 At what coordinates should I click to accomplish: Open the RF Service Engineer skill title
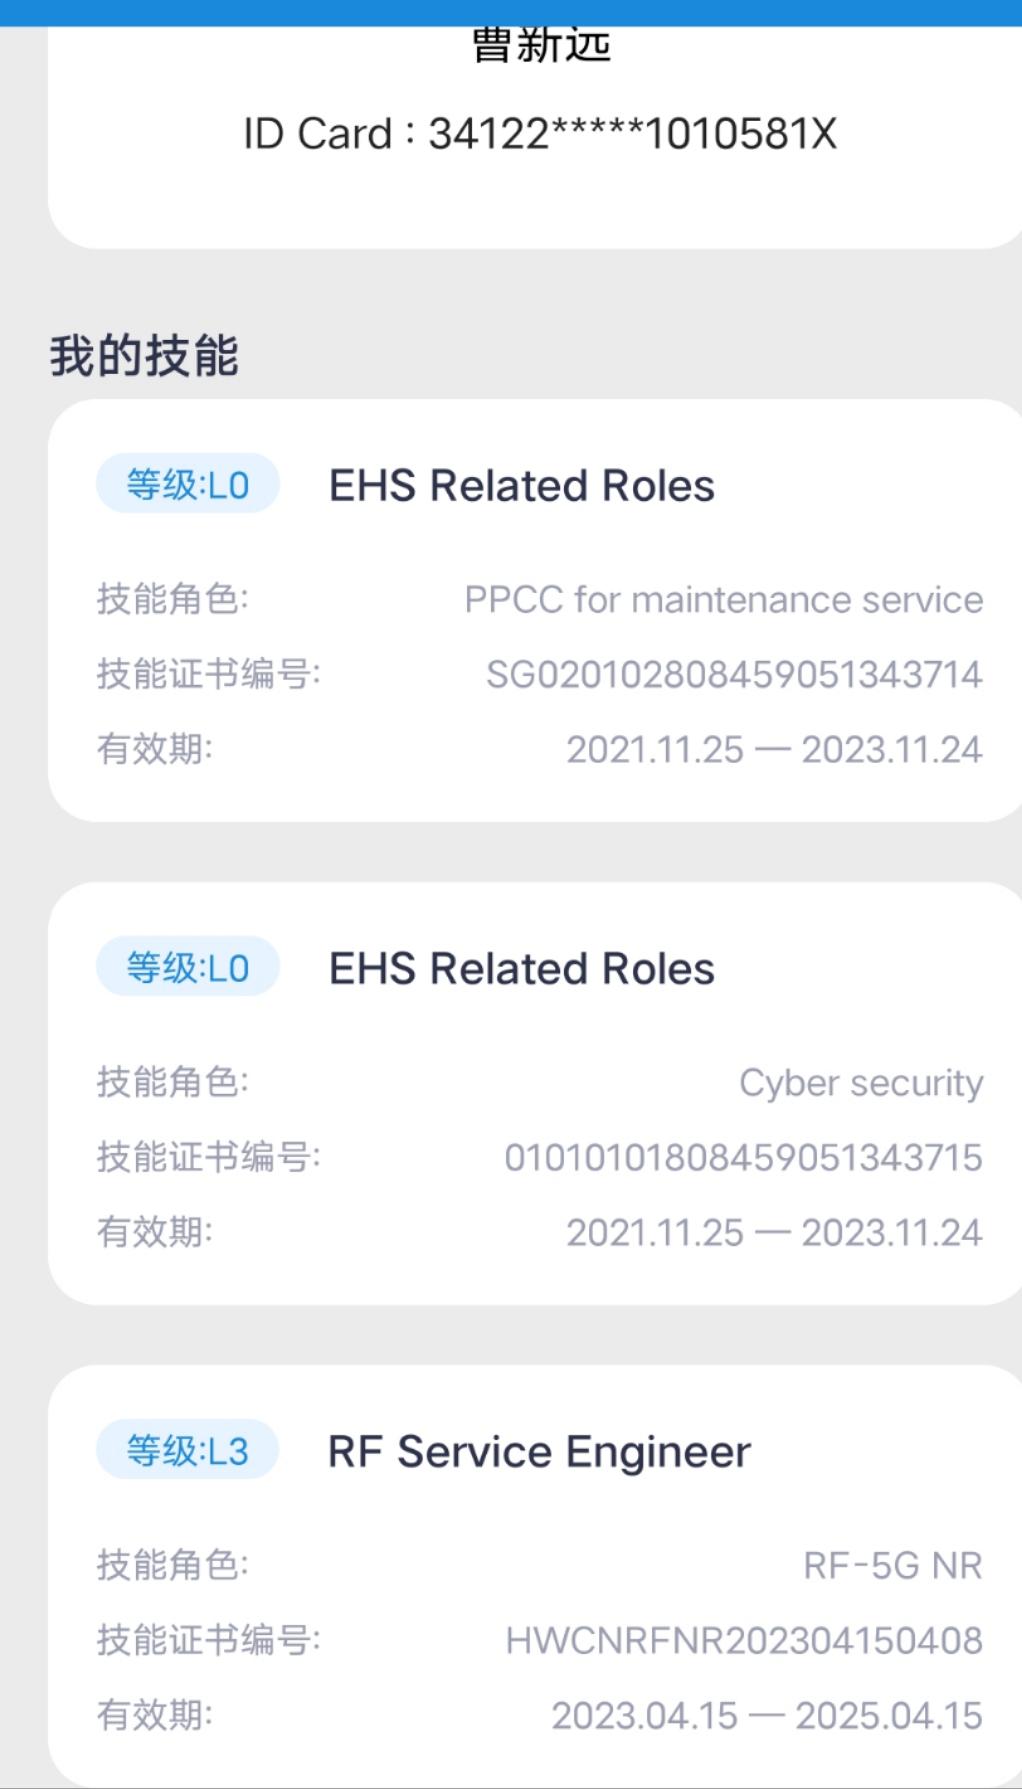click(x=539, y=1452)
